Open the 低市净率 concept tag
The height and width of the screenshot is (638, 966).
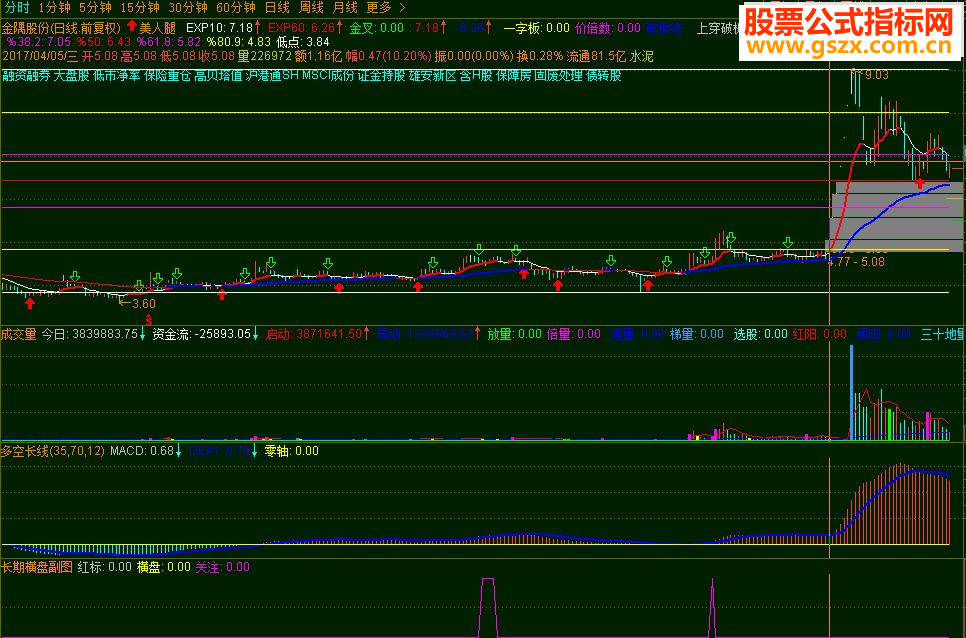tap(117, 76)
